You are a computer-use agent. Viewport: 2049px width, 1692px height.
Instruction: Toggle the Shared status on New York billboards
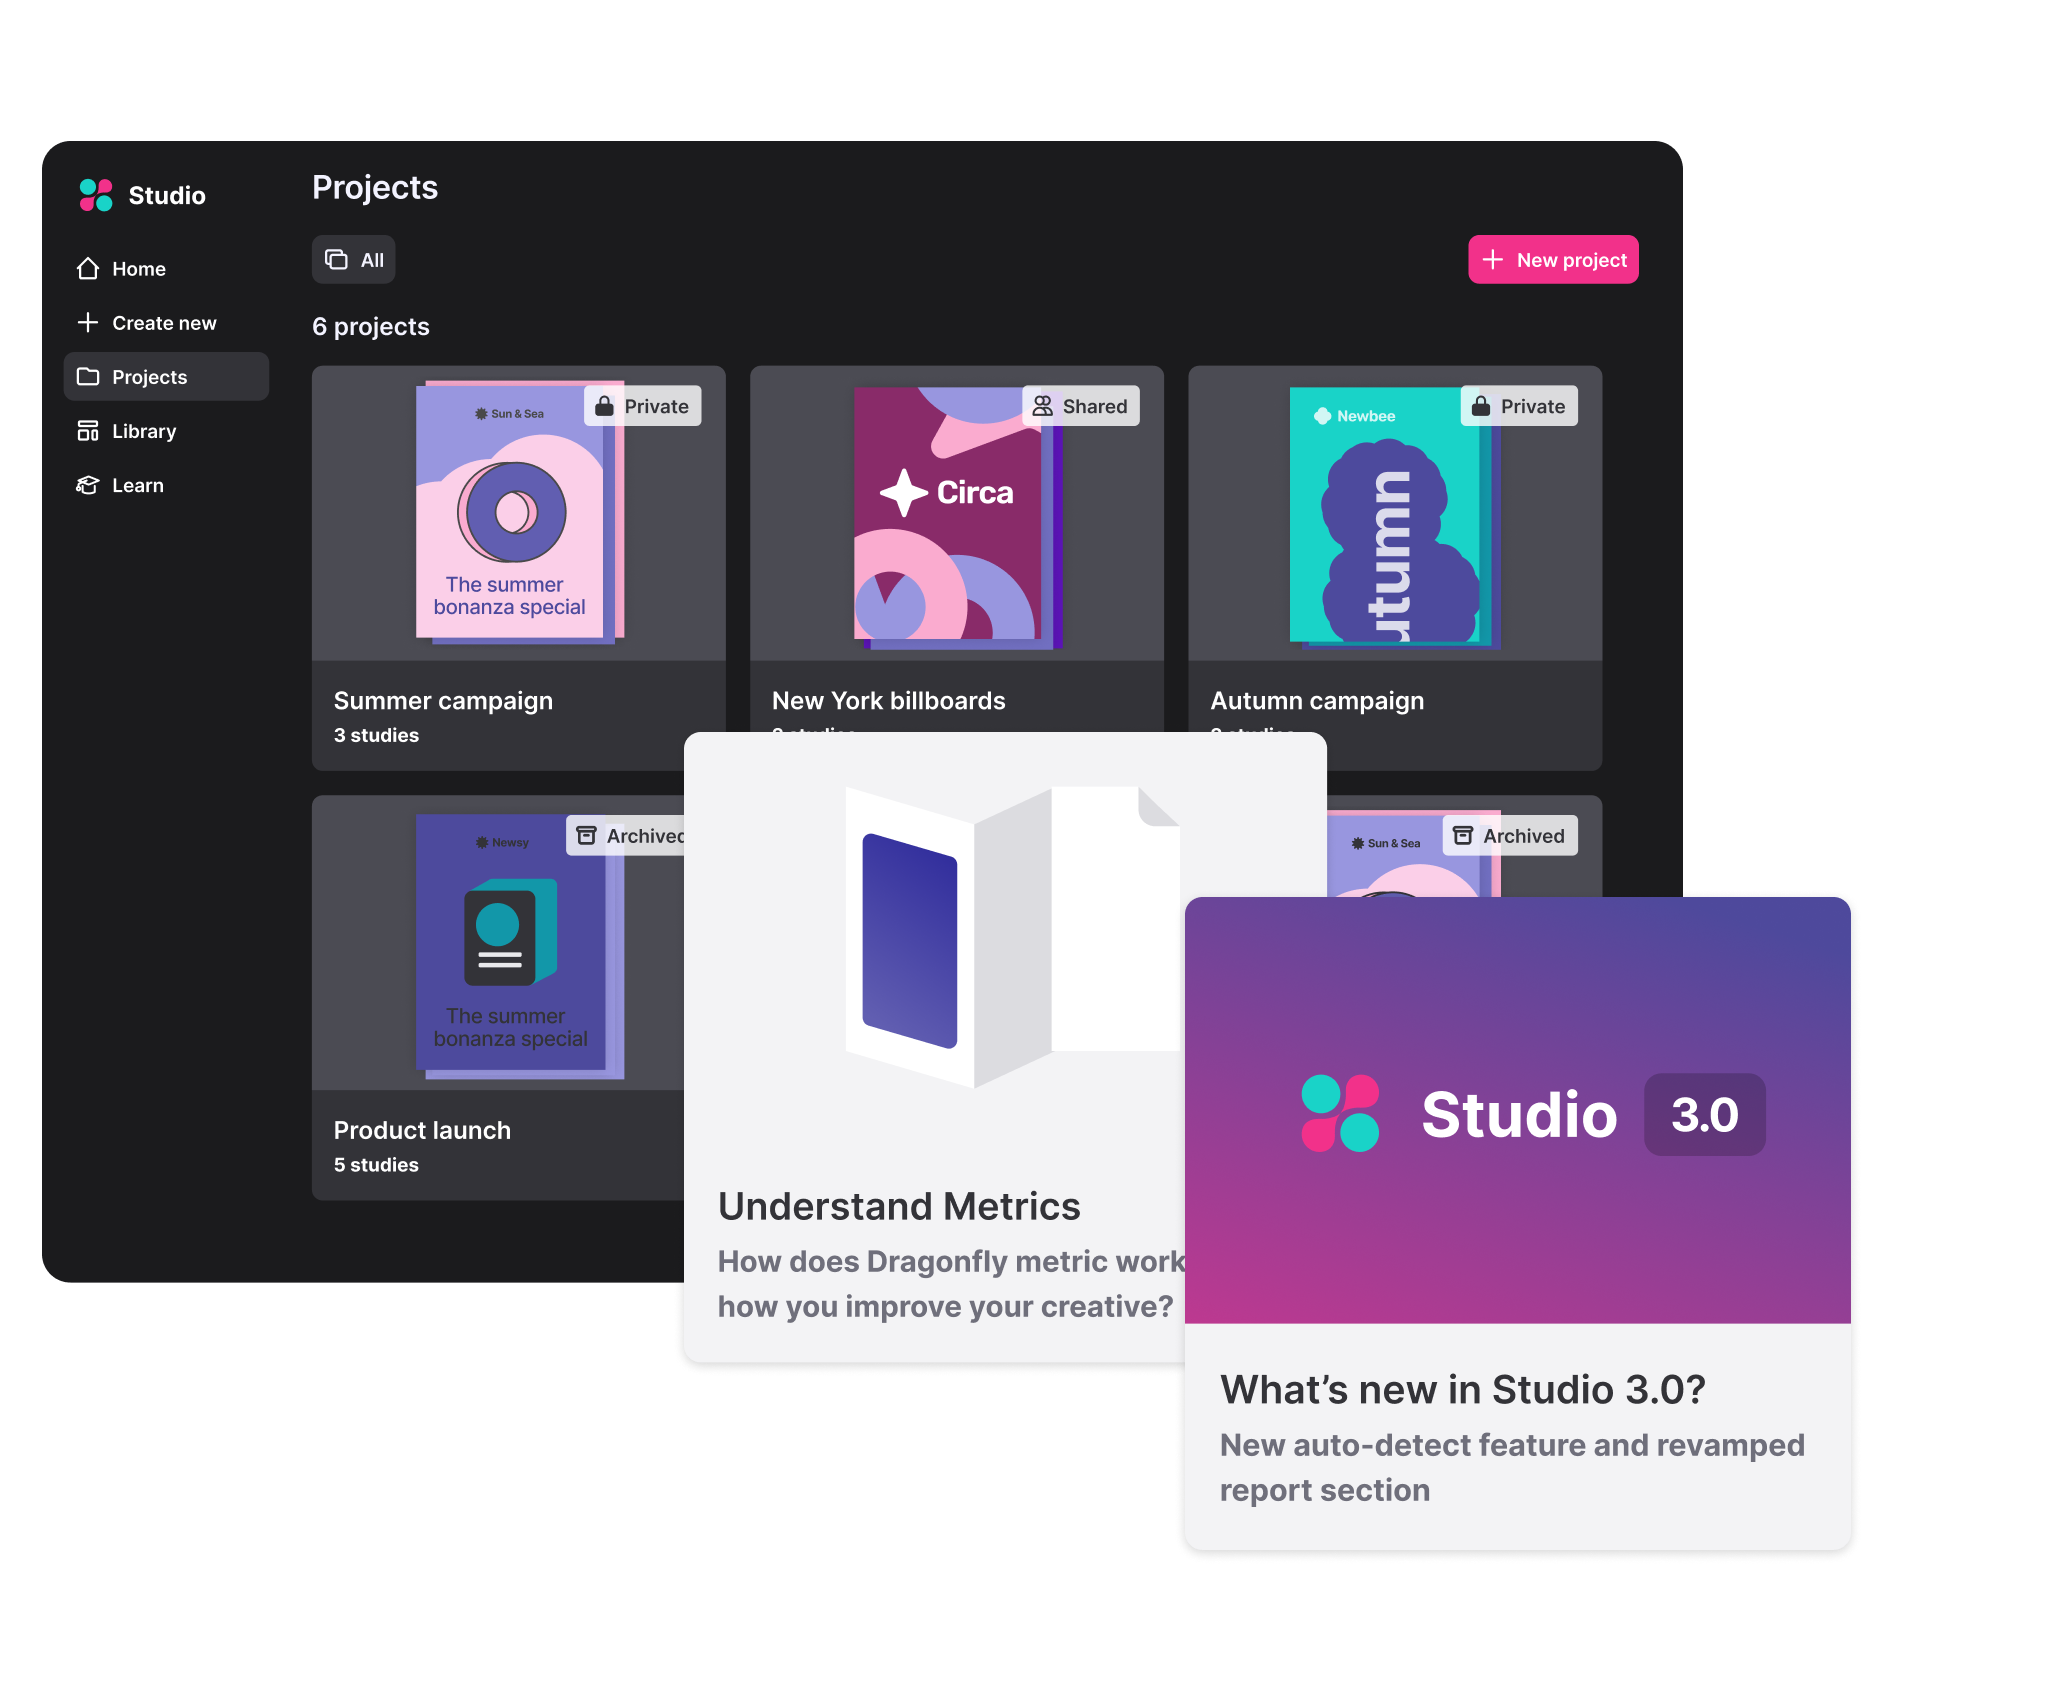click(x=1080, y=405)
